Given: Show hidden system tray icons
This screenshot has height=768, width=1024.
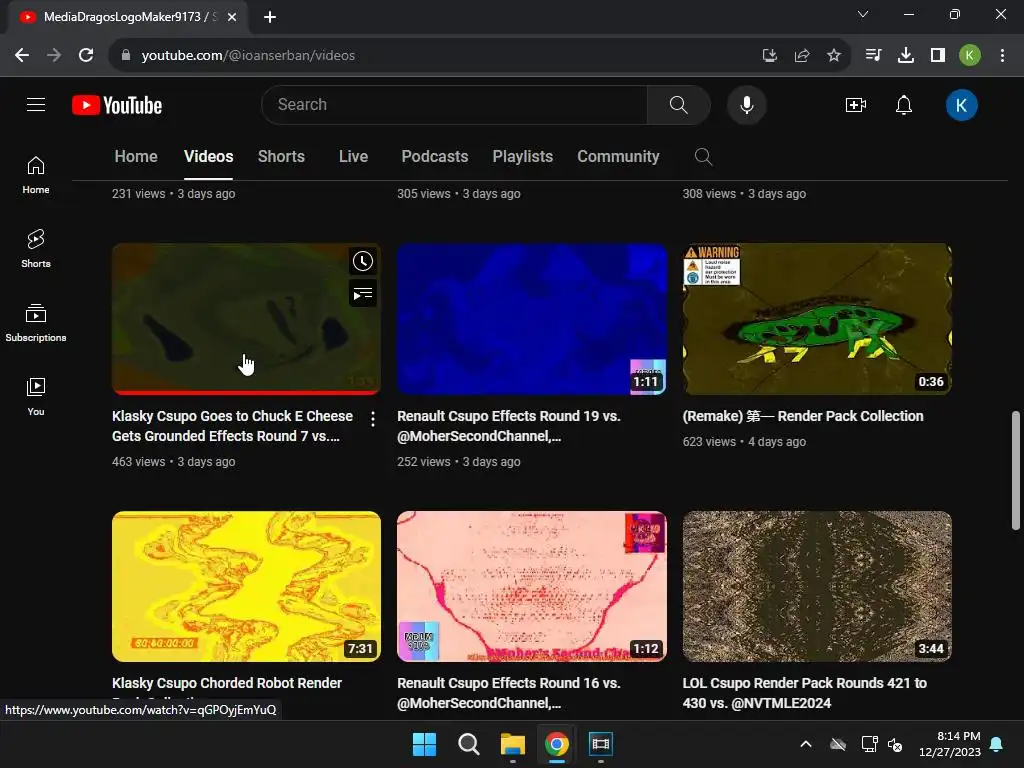Looking at the screenshot, I should (x=806, y=744).
